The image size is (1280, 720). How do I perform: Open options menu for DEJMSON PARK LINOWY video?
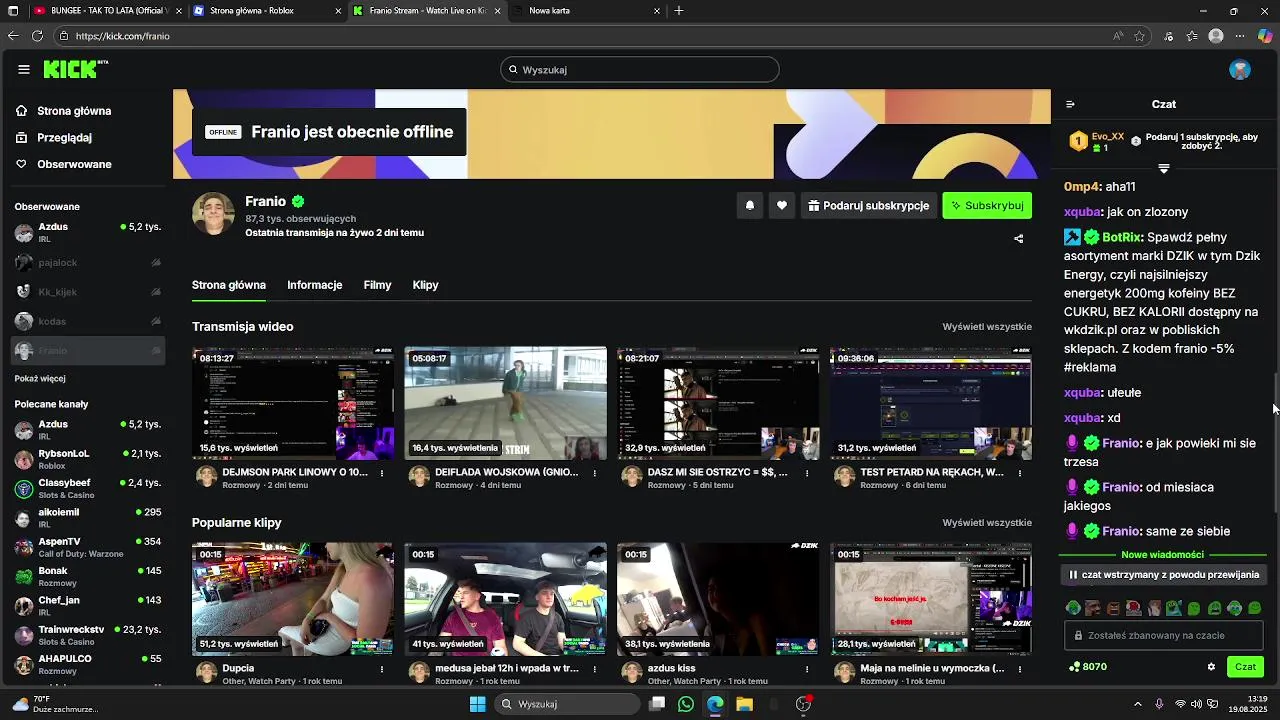click(382, 473)
